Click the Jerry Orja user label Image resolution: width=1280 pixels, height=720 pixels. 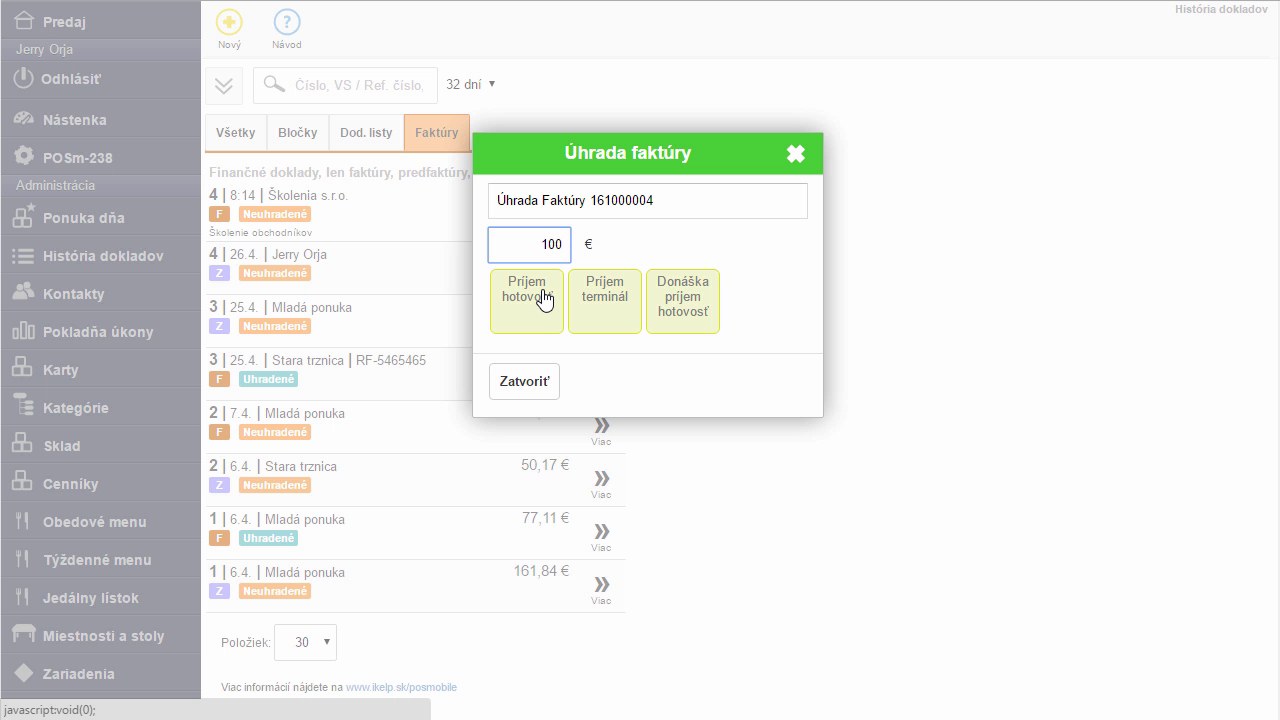[x=44, y=49]
